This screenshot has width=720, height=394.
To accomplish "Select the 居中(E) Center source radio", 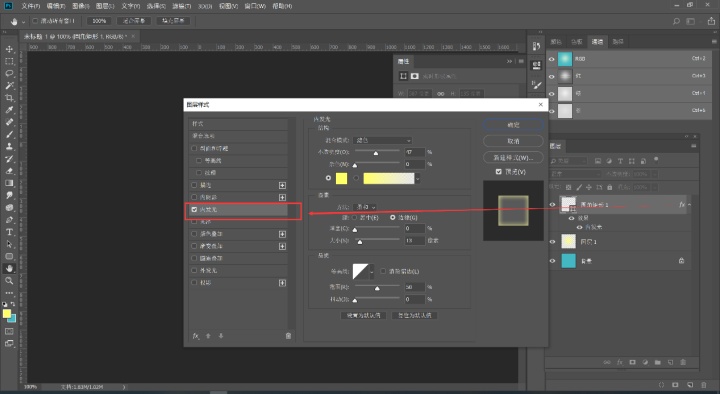I will (354, 218).
